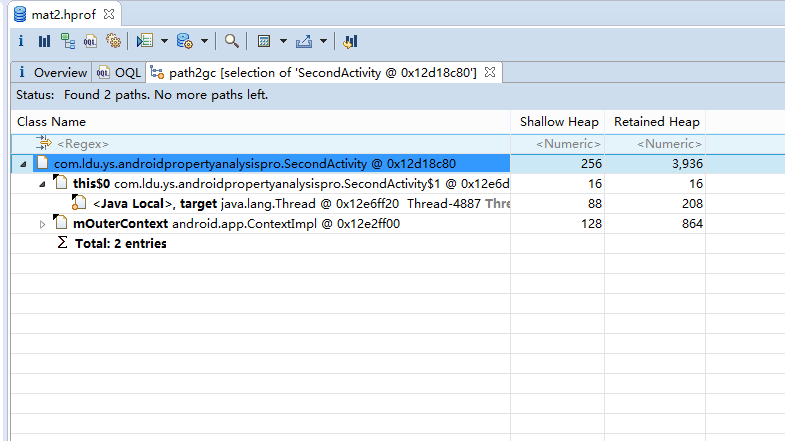The height and width of the screenshot is (441, 785).
Task: Open the Overview info icon in toolbar
Action: (21, 41)
